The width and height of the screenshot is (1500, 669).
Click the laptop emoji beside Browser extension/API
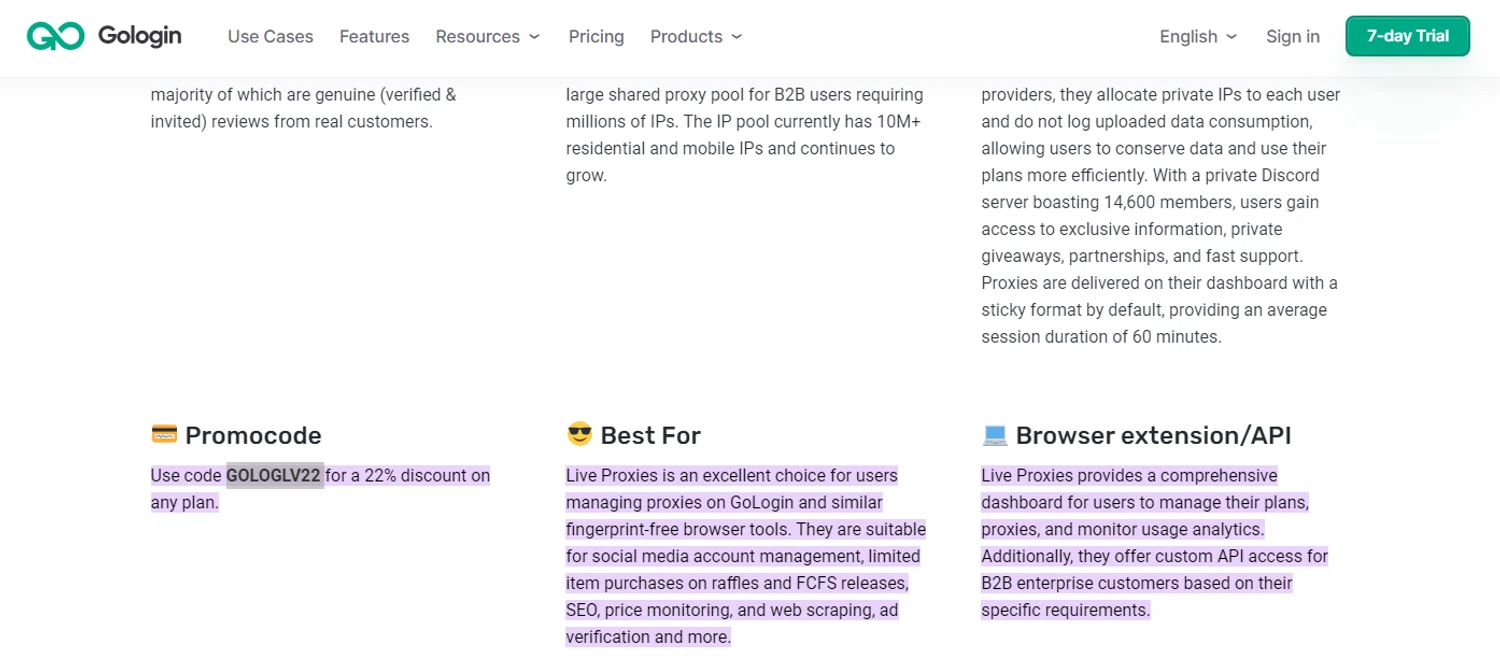click(994, 435)
